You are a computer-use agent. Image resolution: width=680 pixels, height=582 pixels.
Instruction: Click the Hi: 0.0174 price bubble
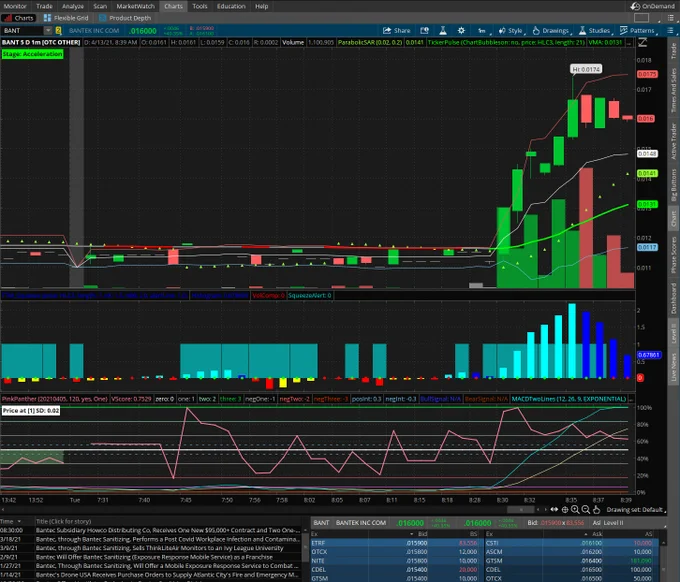pyautogui.click(x=586, y=69)
